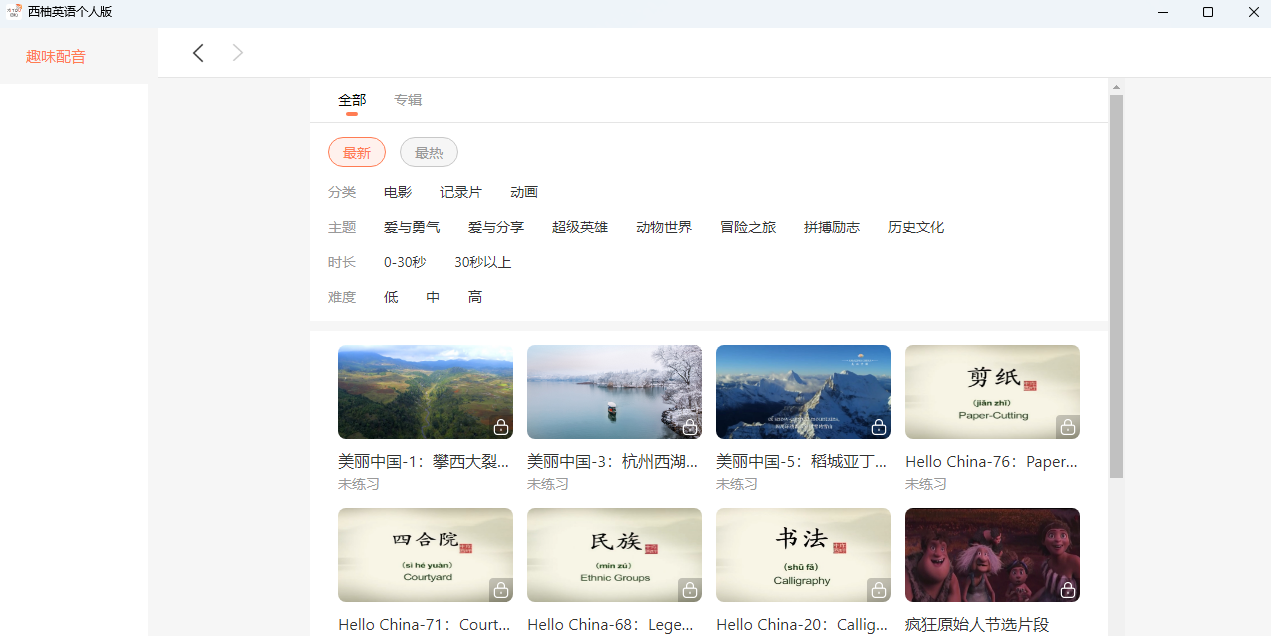Select theme 动物世界
Viewport: 1271px width, 636px height.
pos(664,227)
